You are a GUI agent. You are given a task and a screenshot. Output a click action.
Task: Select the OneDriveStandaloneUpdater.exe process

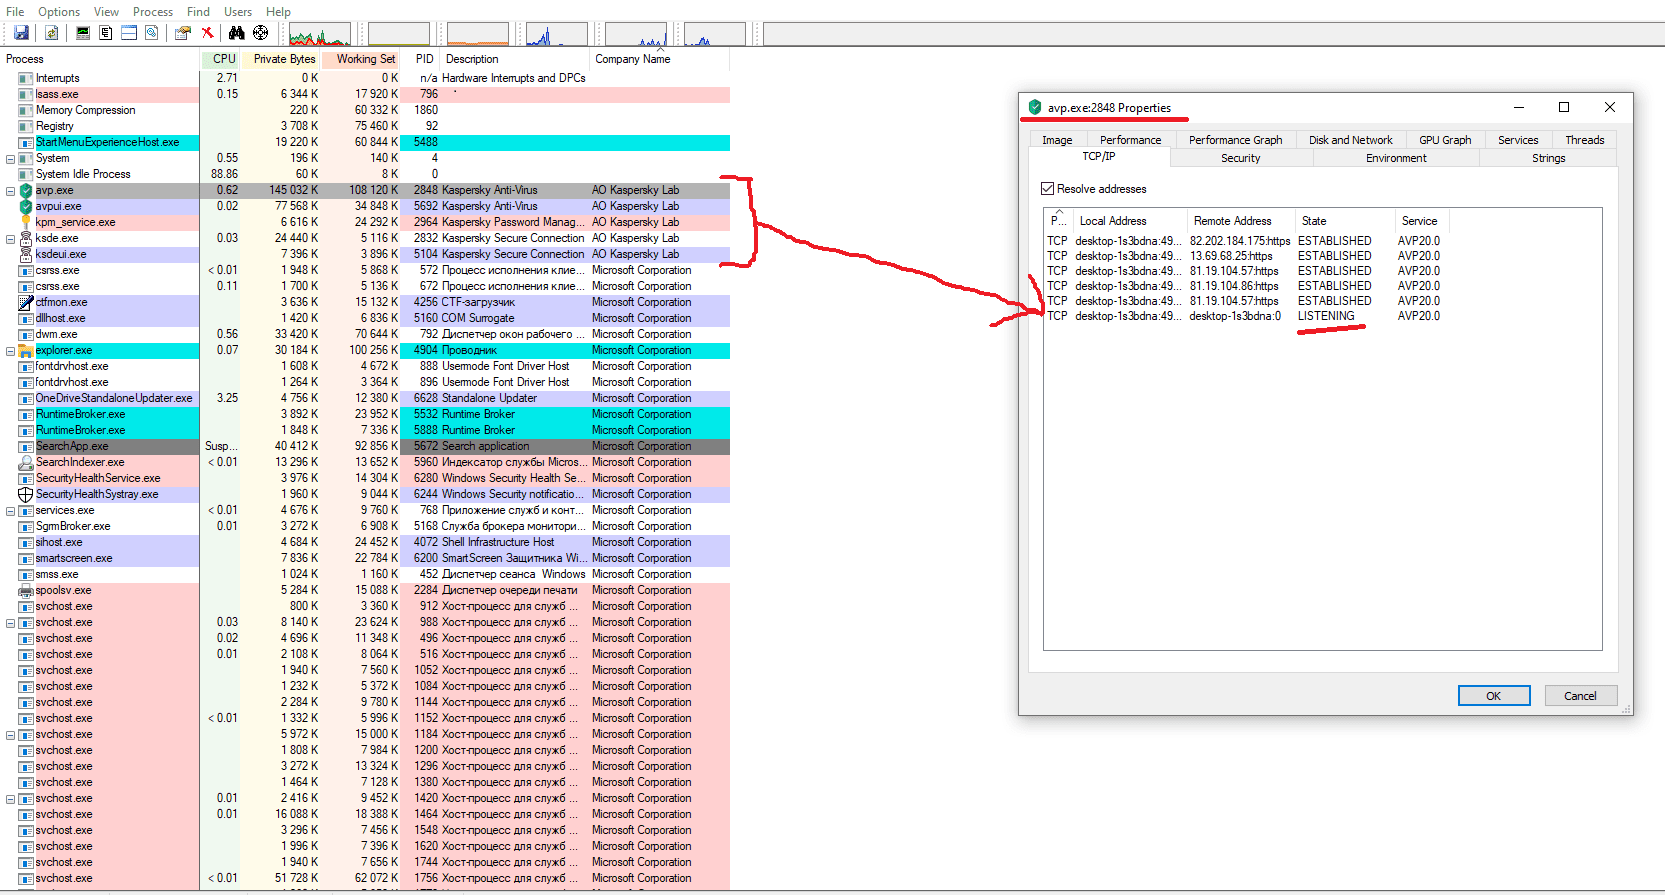click(x=365, y=398)
